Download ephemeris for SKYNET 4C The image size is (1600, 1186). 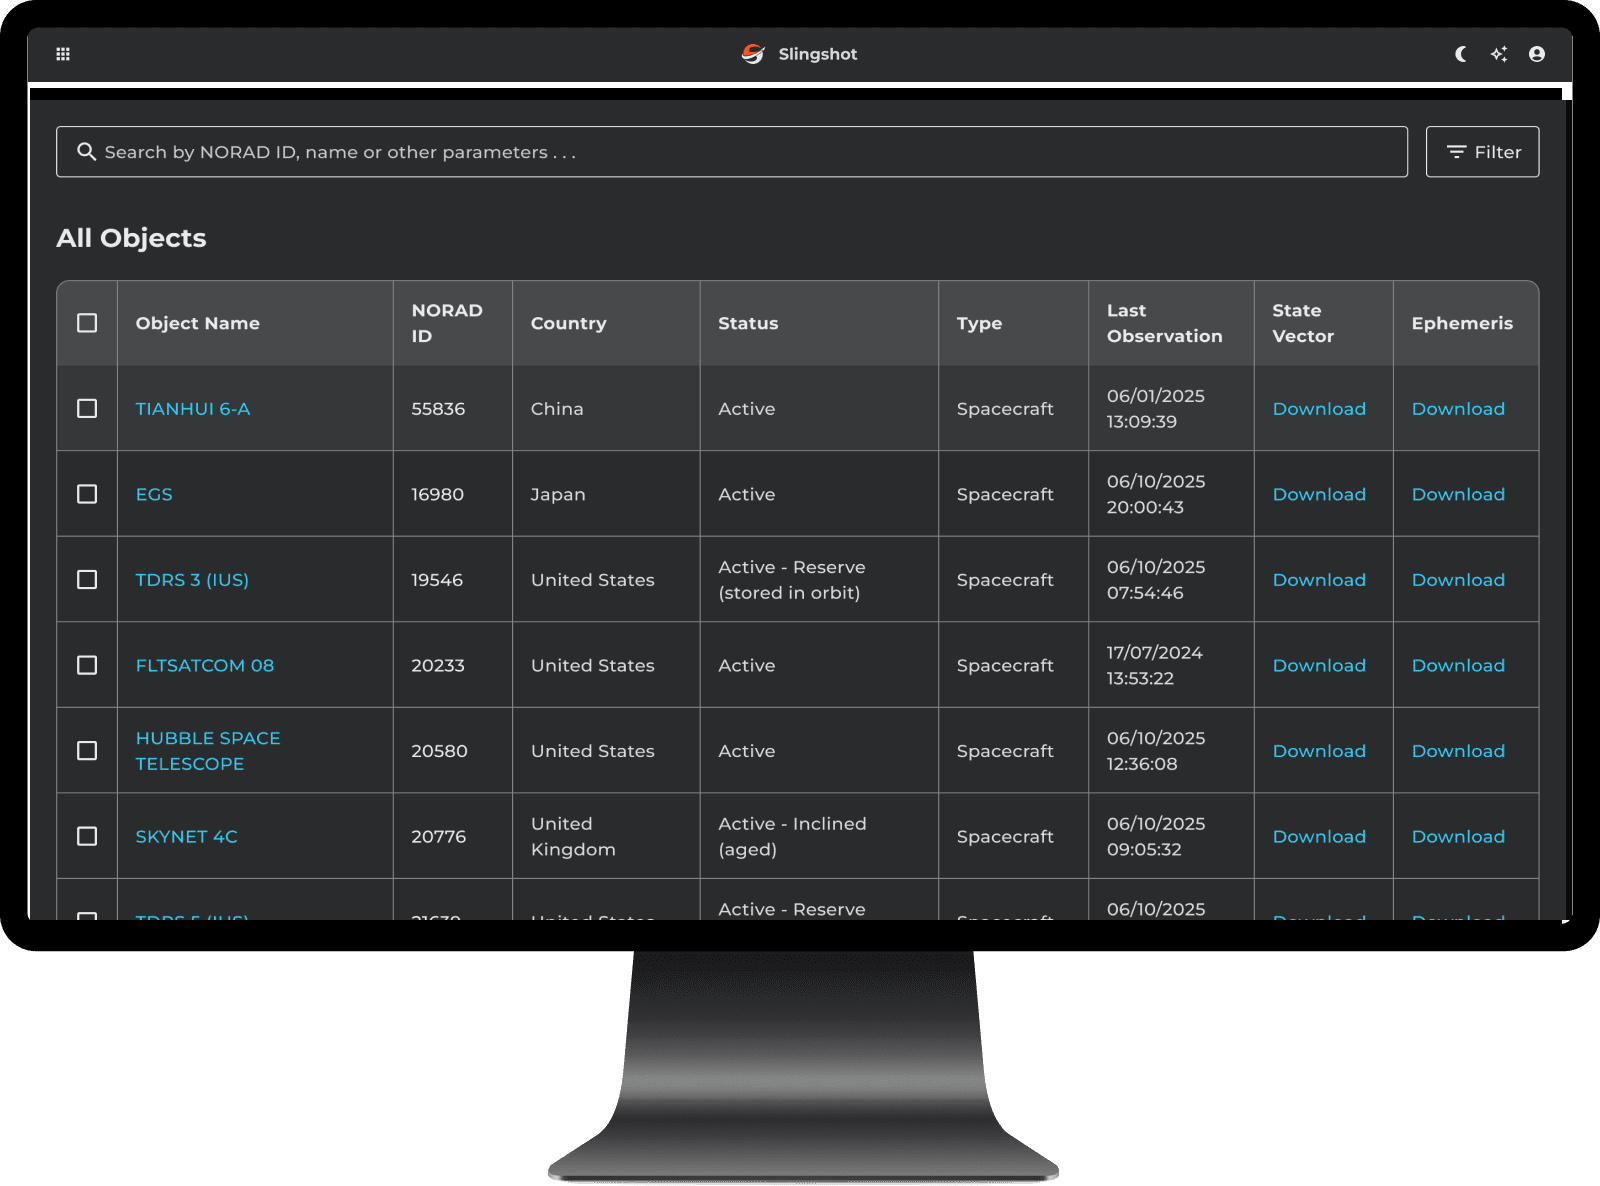pyautogui.click(x=1458, y=836)
